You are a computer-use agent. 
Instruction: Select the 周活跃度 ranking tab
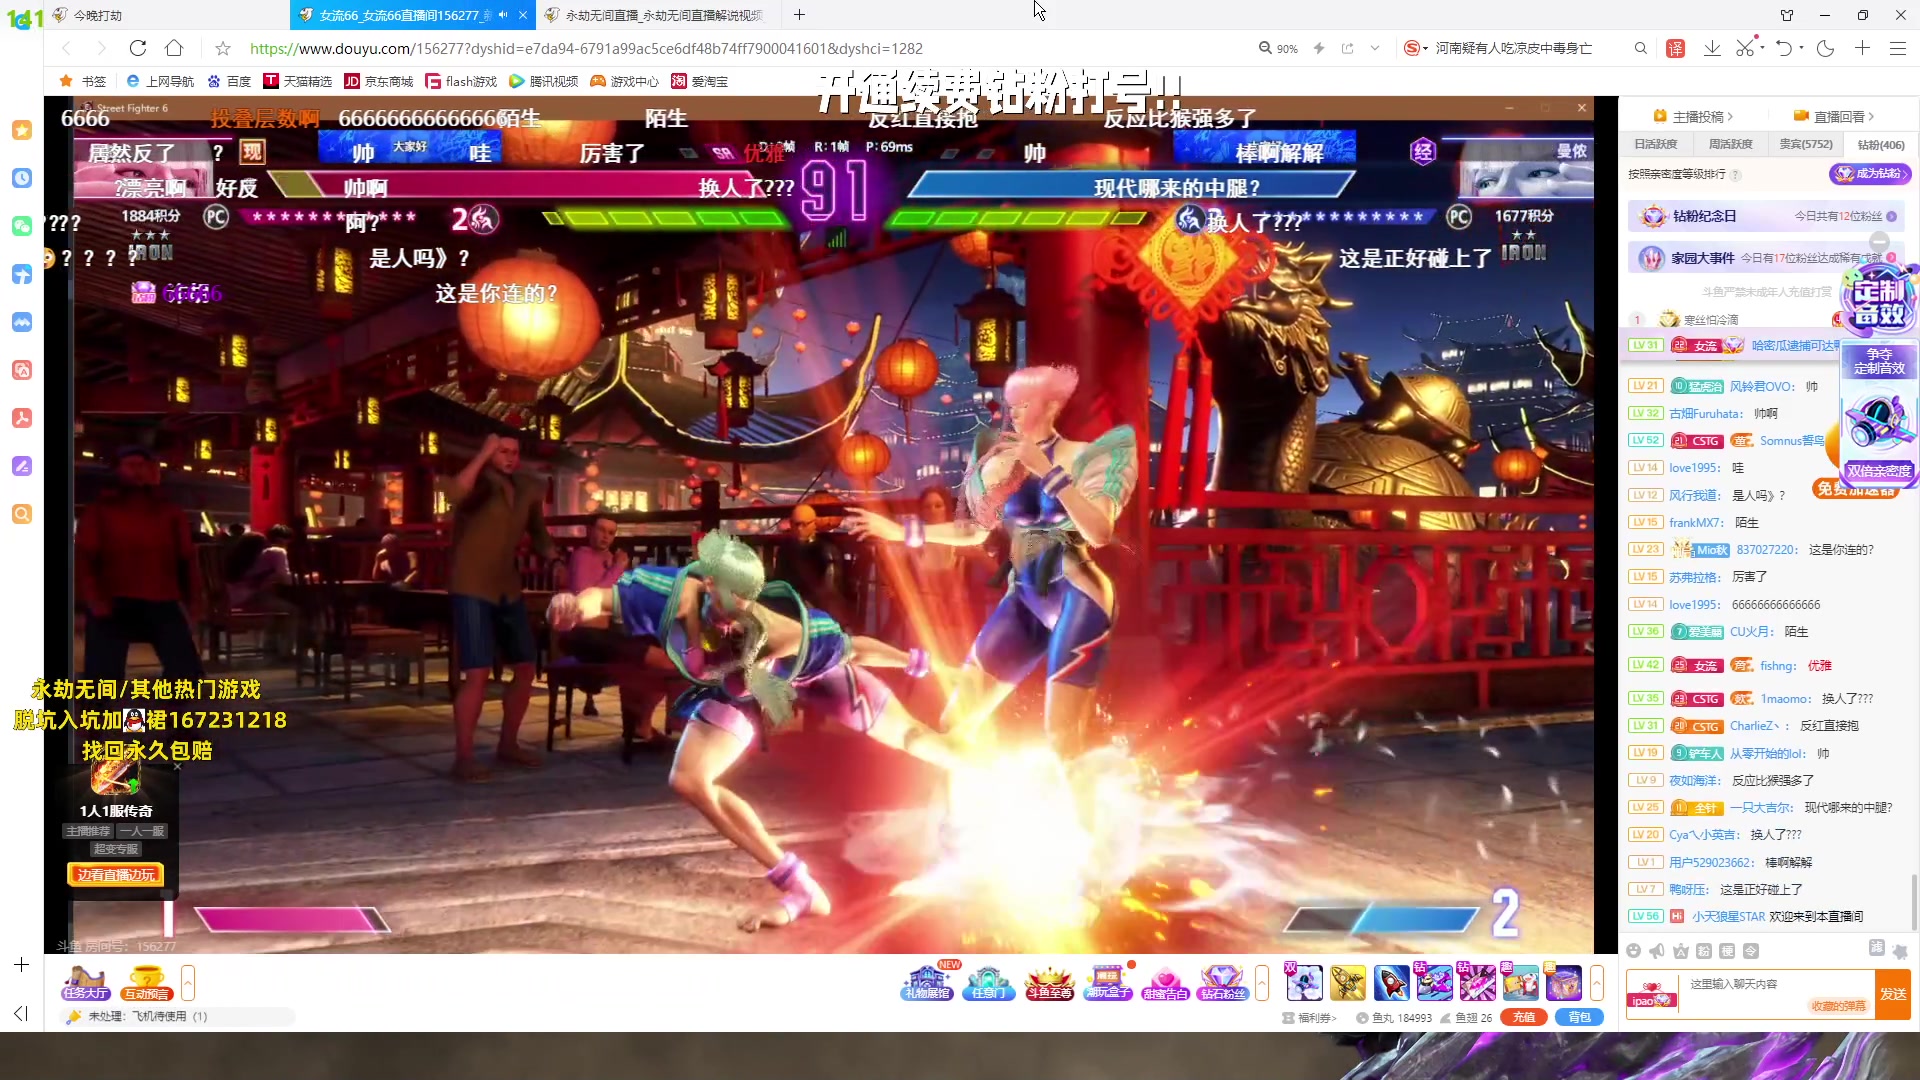(1730, 144)
